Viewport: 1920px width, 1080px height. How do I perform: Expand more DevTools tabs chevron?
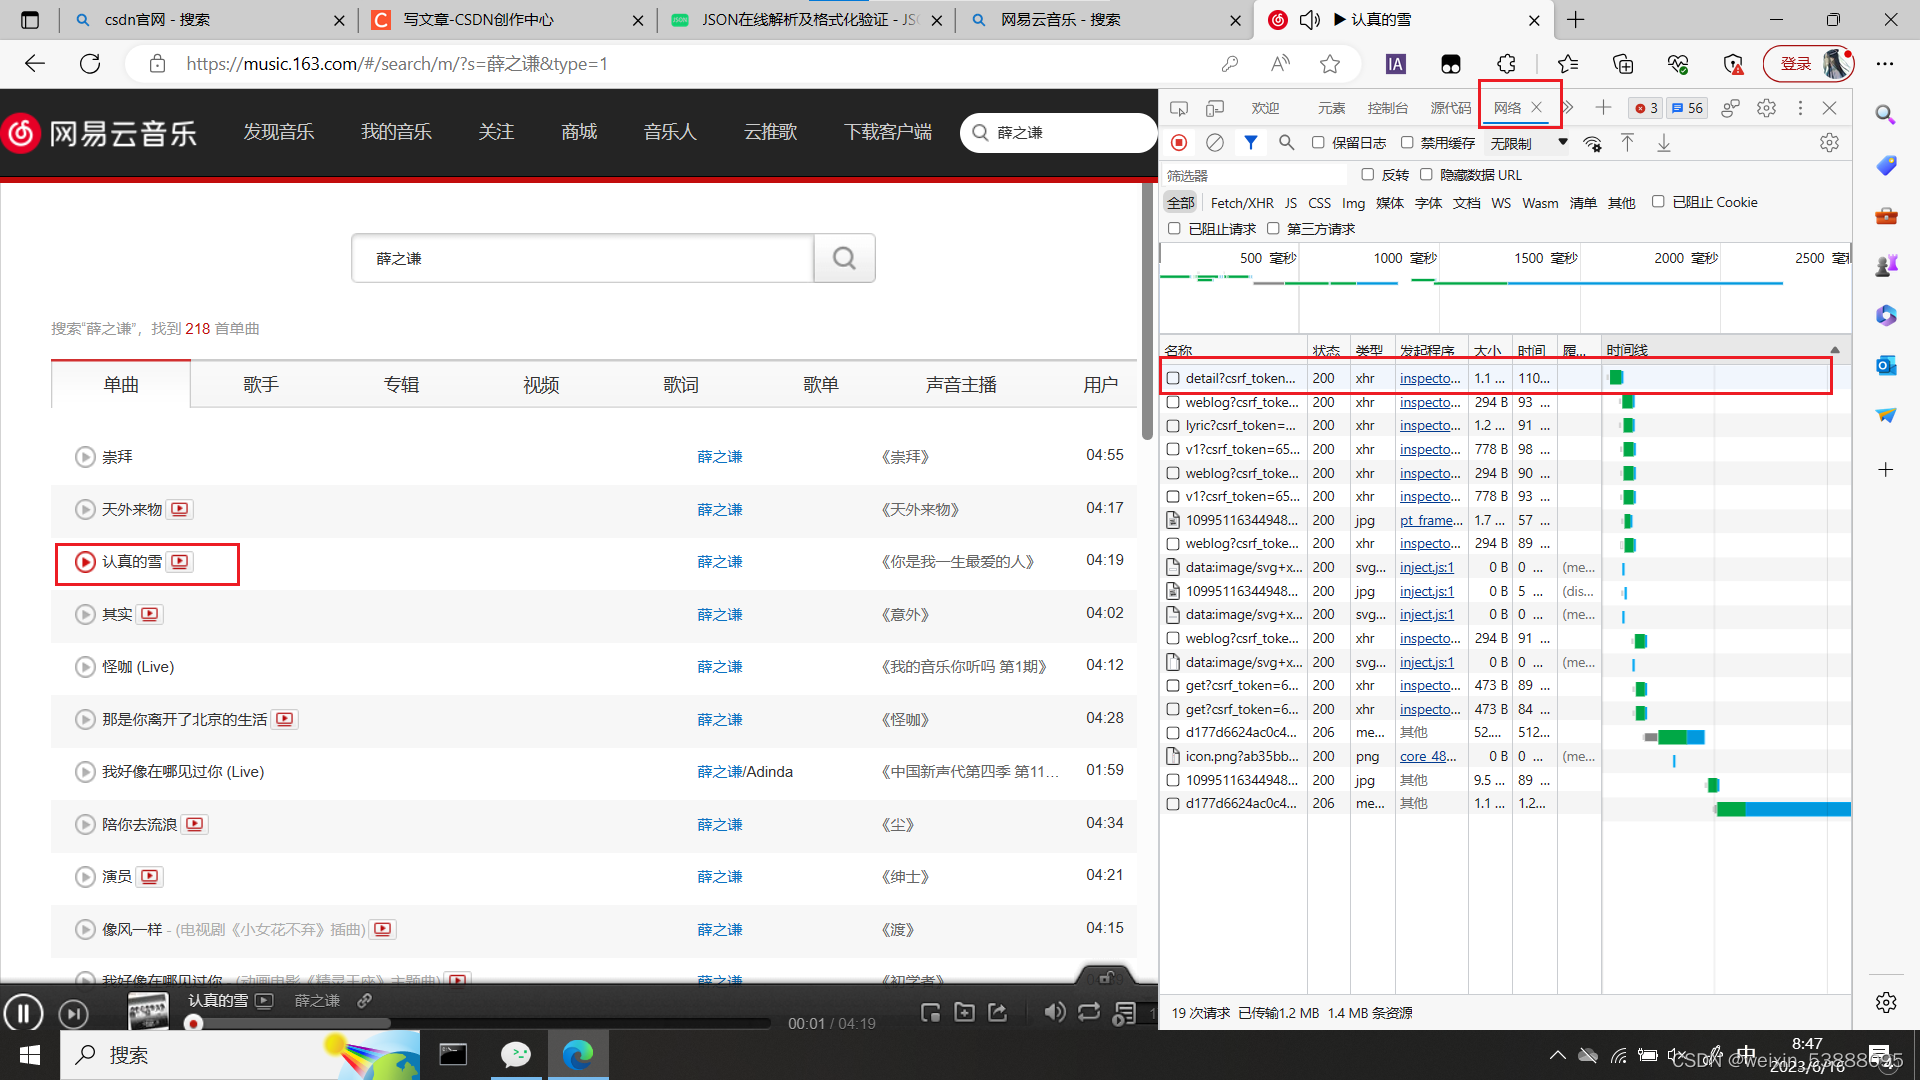tap(1568, 108)
